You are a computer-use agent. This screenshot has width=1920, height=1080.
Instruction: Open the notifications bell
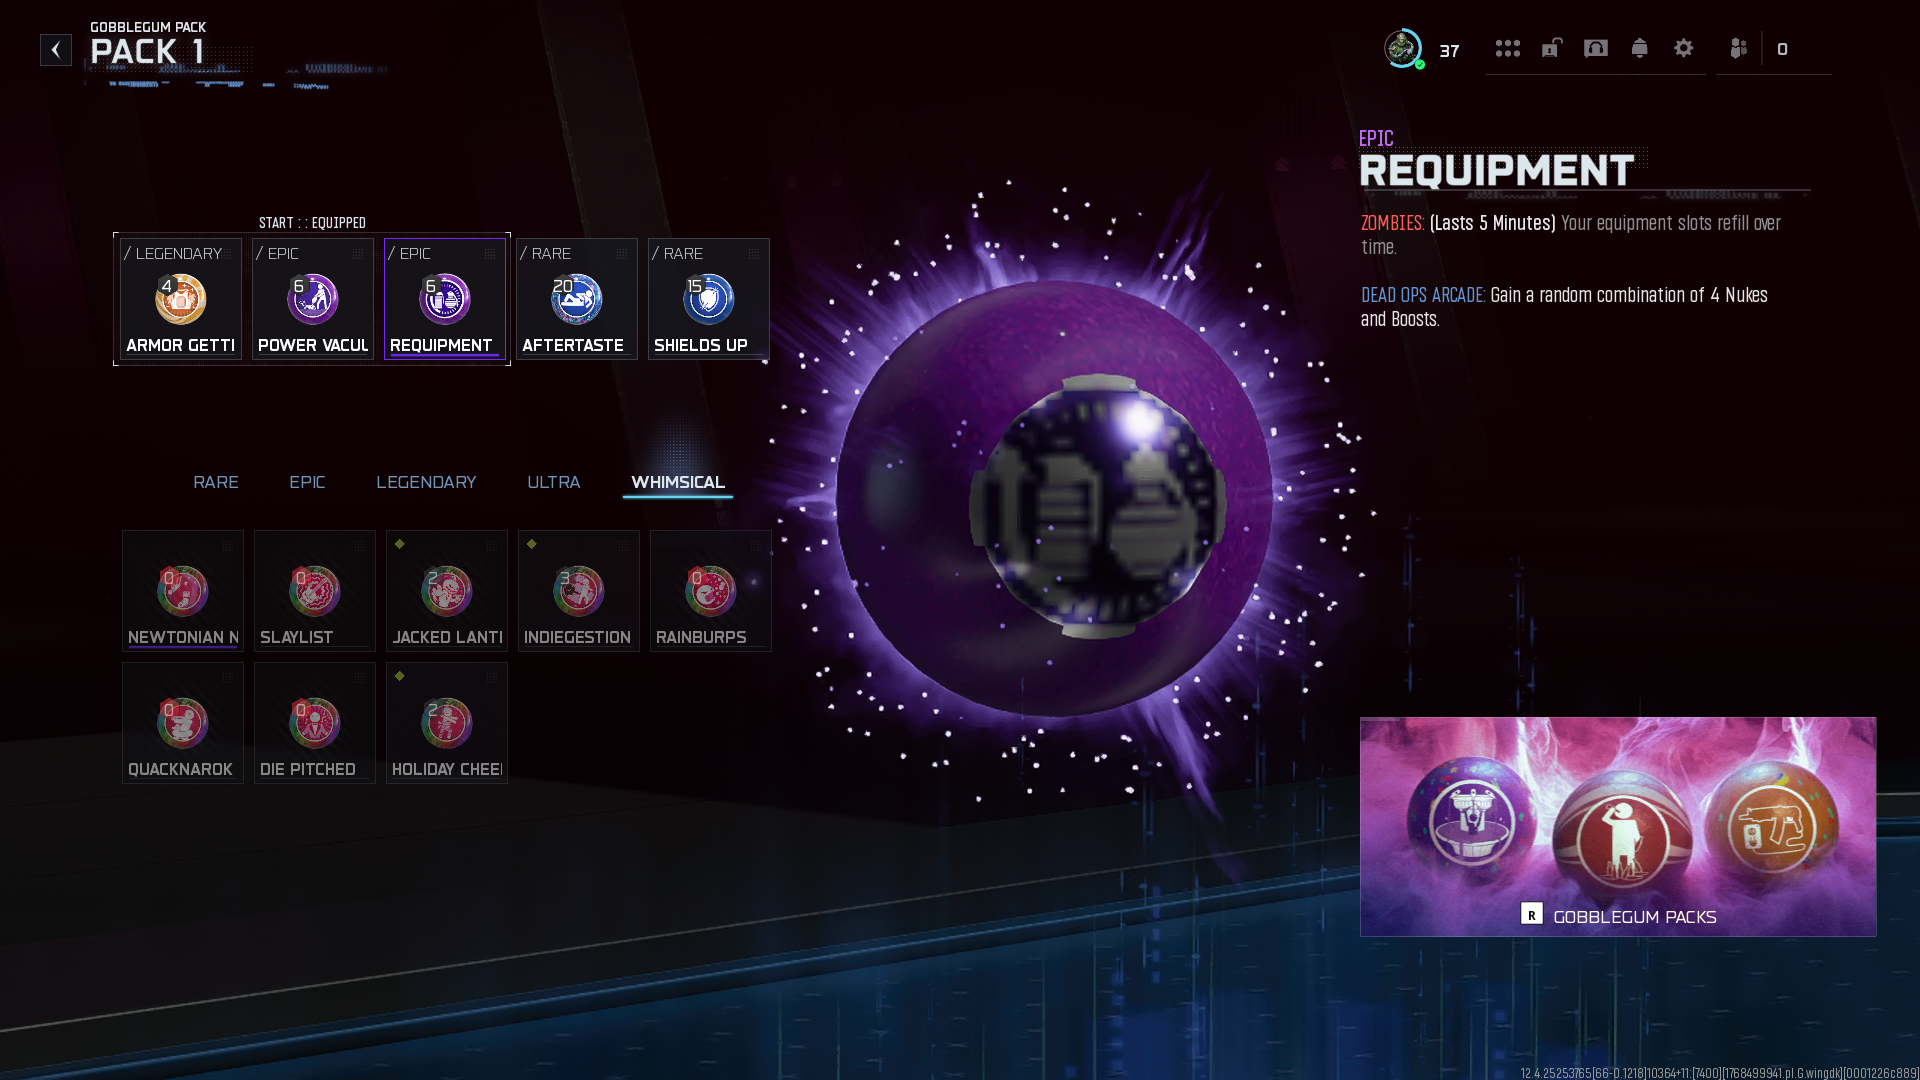pyautogui.click(x=1639, y=48)
